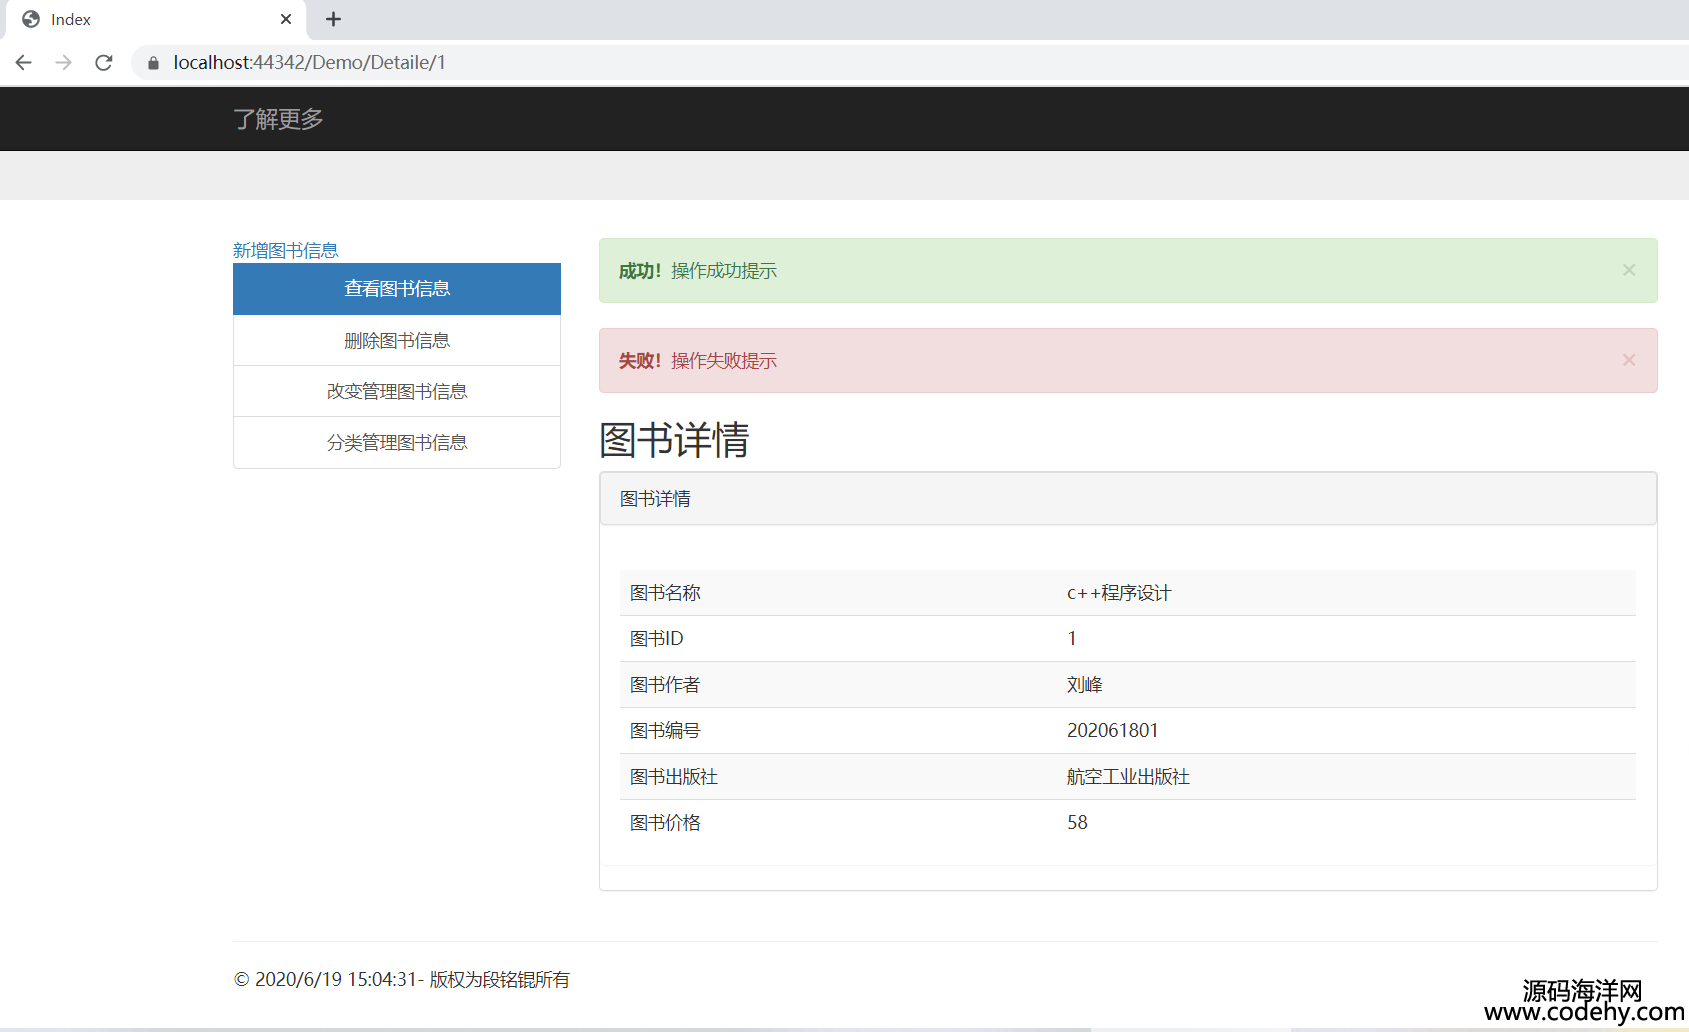Viewport: 1689px width, 1032px height.
Task: Click the 图书详情 panel header
Action: pyautogui.click(x=1127, y=499)
